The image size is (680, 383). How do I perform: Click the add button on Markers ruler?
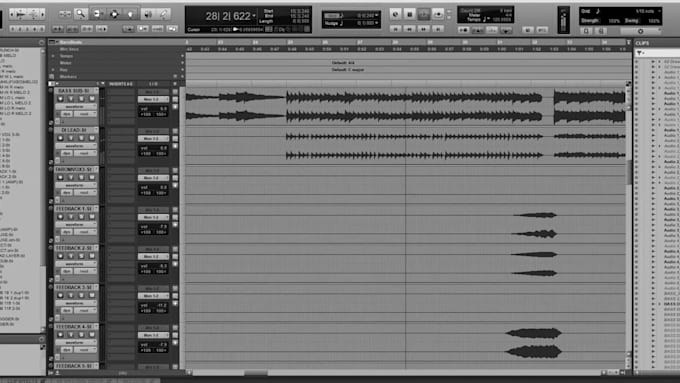[182, 76]
